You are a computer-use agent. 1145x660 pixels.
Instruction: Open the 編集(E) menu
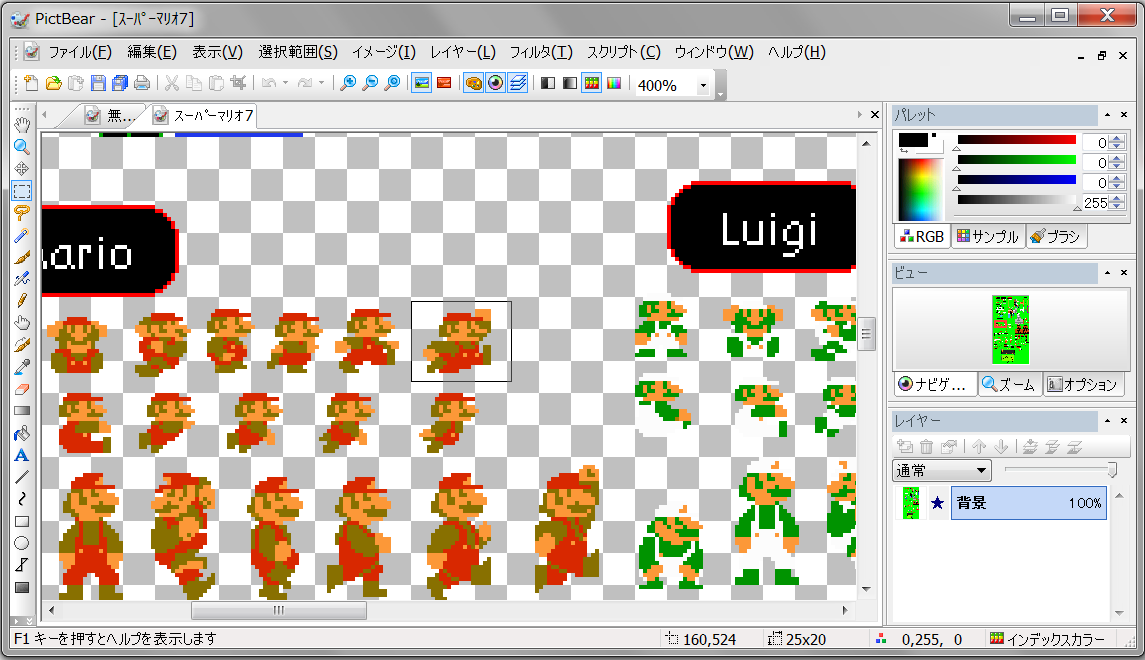[152, 52]
